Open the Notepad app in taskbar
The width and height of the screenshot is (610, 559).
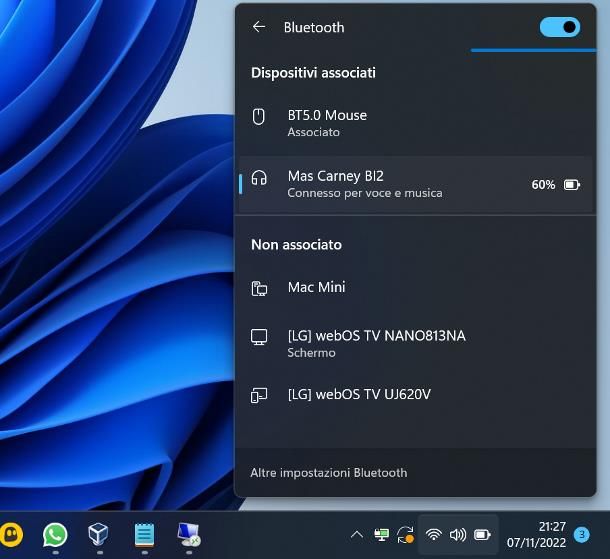click(144, 534)
